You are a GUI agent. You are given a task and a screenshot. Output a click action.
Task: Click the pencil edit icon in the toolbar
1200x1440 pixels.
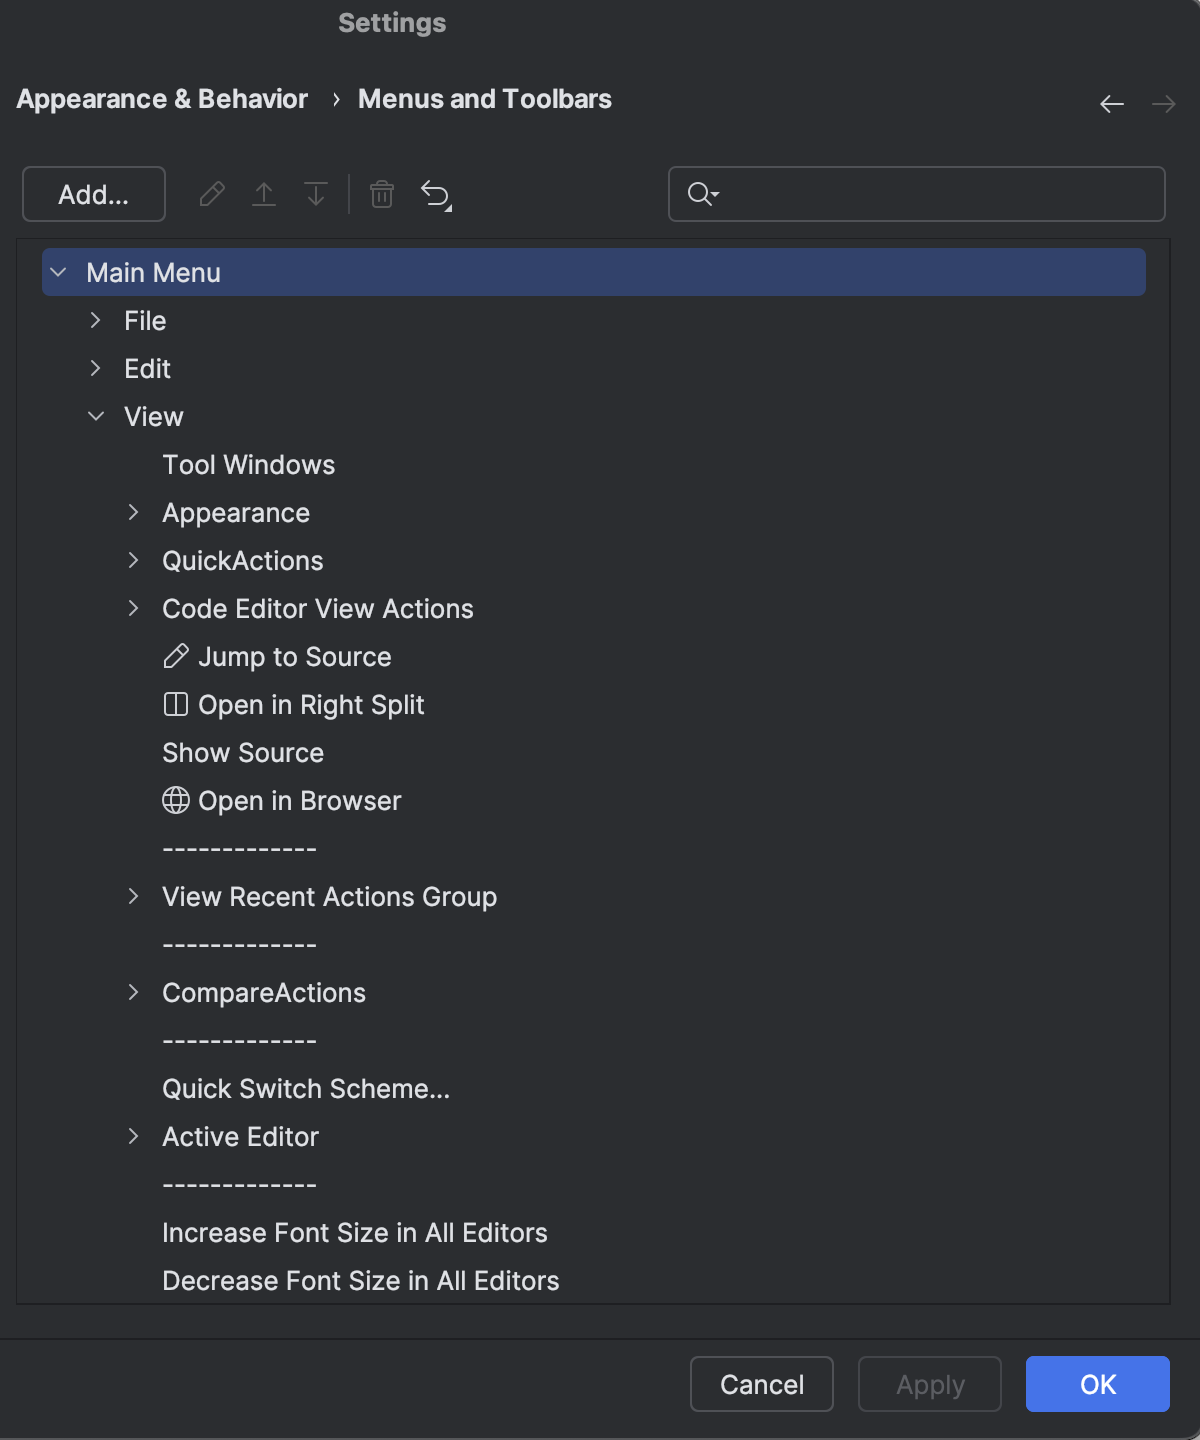coord(213,194)
